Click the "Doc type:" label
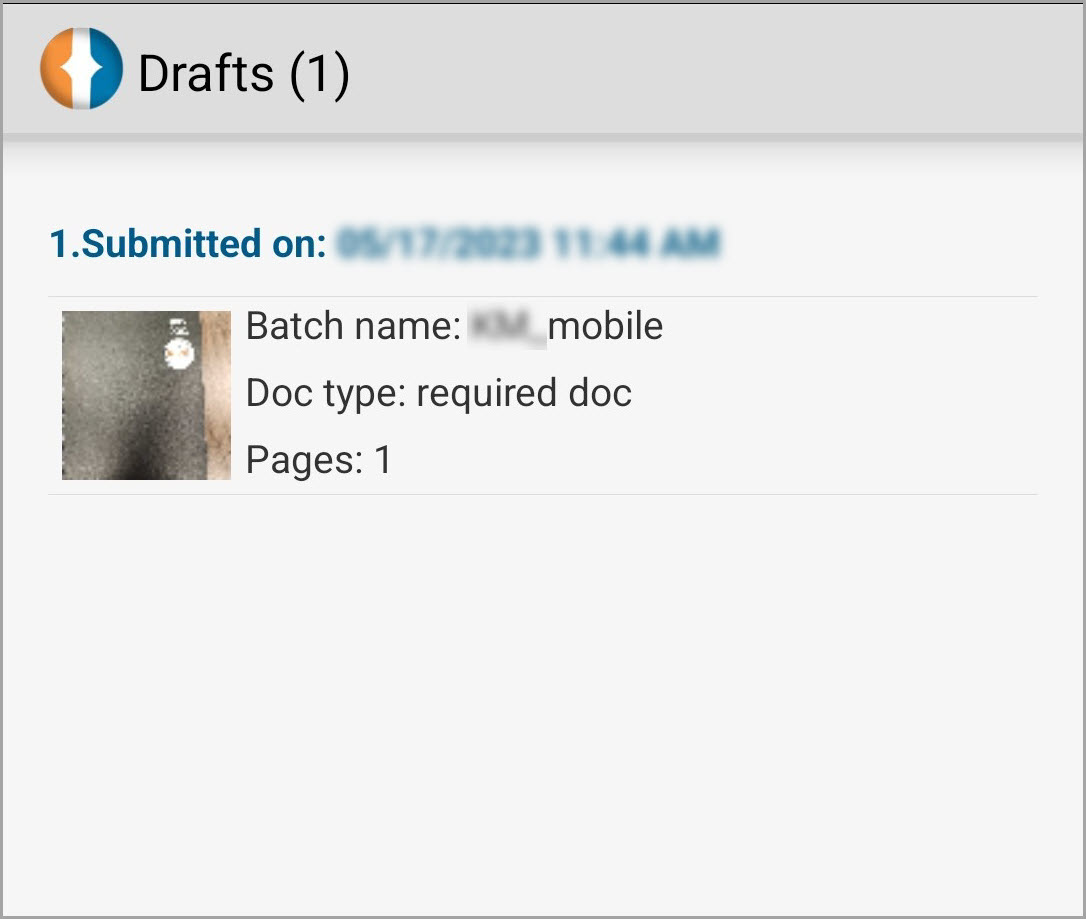Viewport: 1086px width, 919px height. (x=326, y=393)
